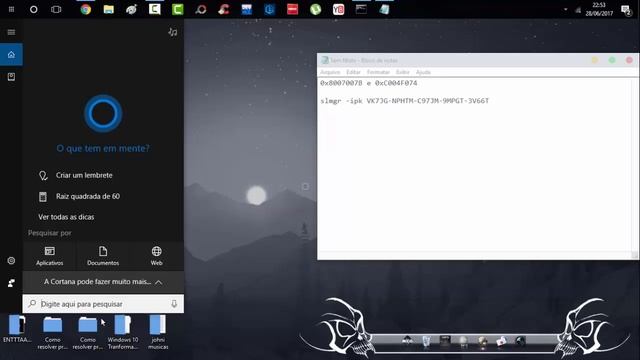Open File Explorer from the taskbar
640x360 pixels.
(x=109, y=9)
